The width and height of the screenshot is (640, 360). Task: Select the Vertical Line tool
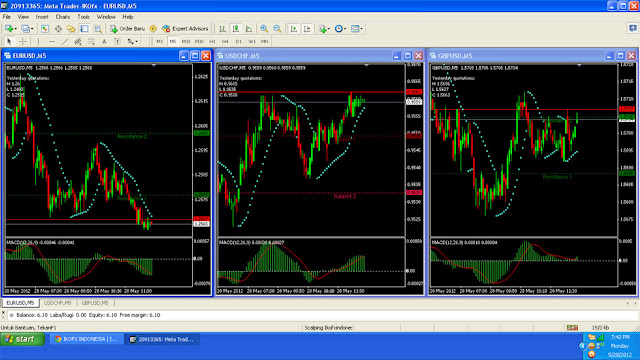click(x=38, y=41)
